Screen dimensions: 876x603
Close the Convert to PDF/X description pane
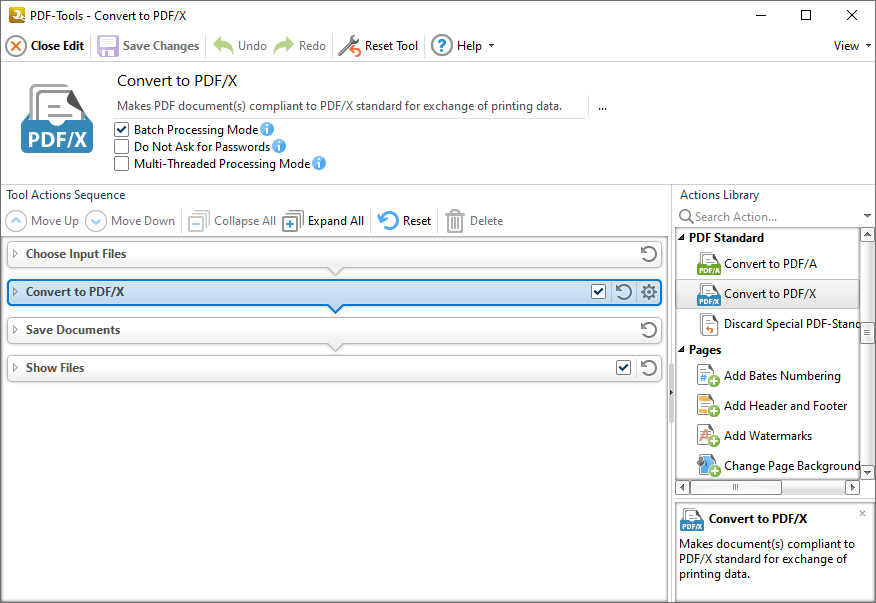click(863, 513)
